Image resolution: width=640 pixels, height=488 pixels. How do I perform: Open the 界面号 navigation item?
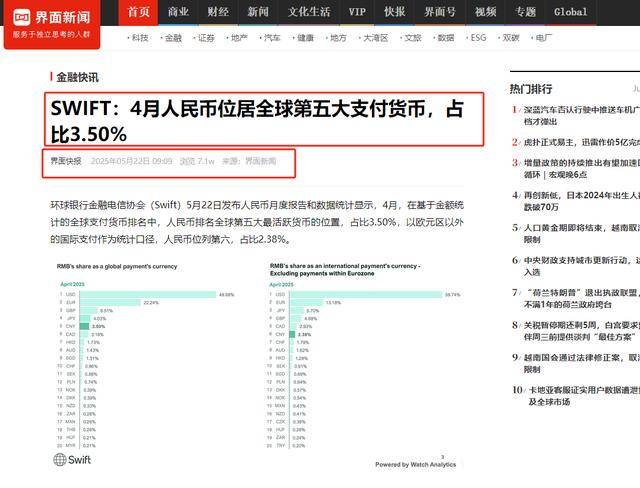[440, 12]
